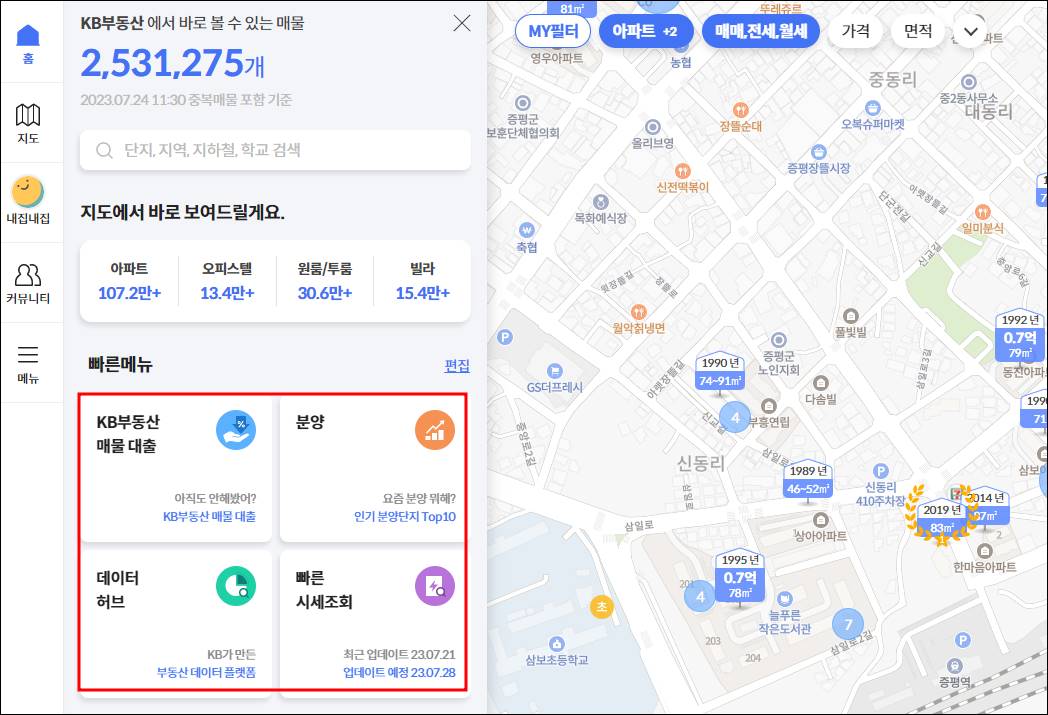Click the 장뜰순대 restaurant icon
The image size is (1048, 715).
tap(740, 110)
